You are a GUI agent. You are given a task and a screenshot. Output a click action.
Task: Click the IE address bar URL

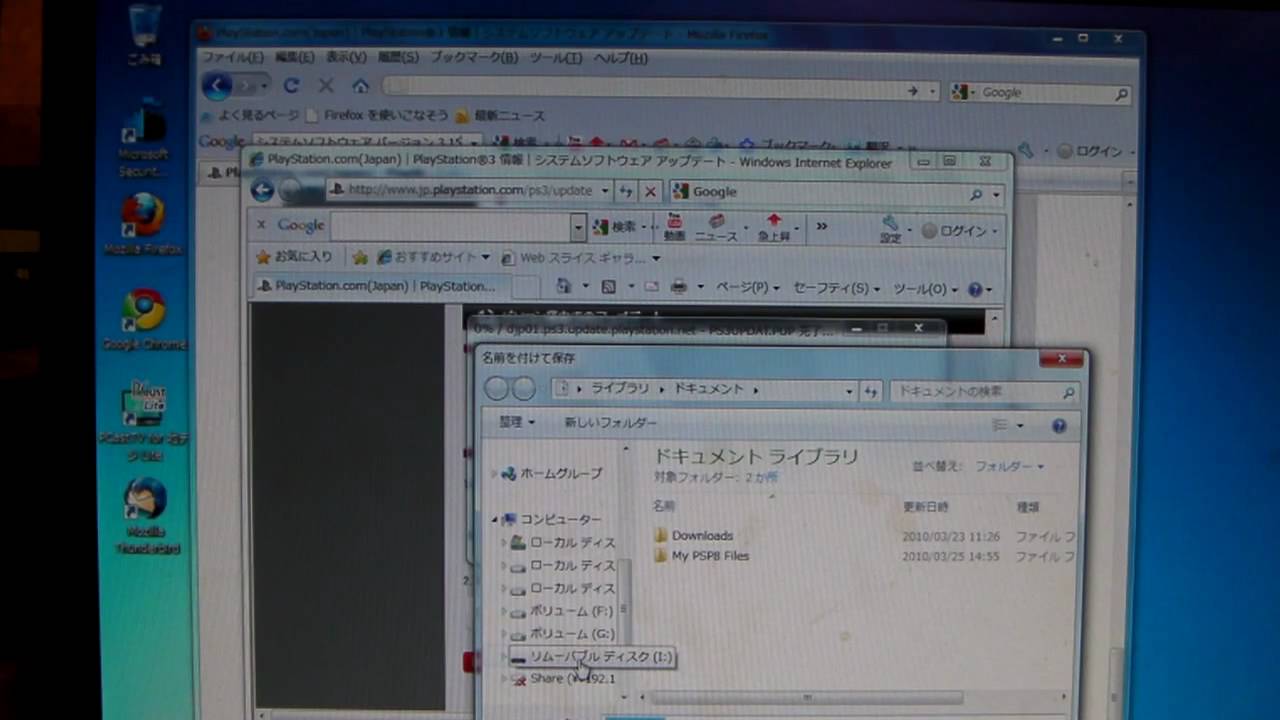471,190
